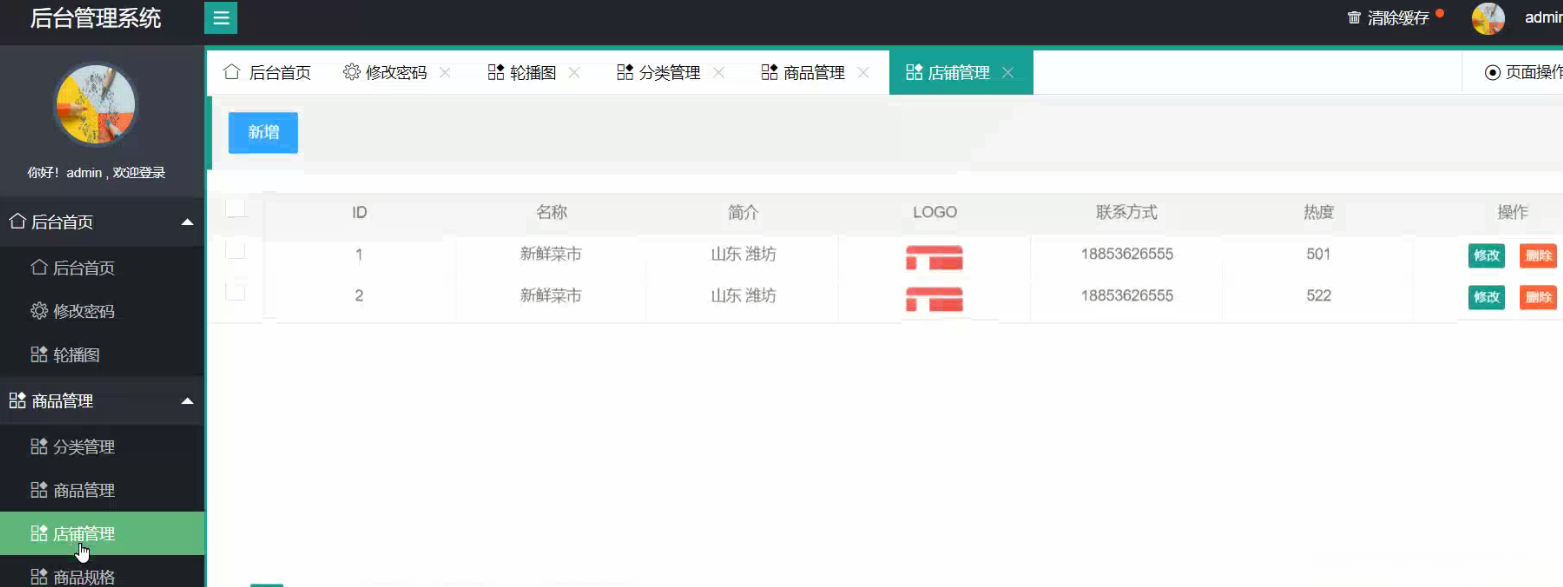1563x587 pixels.
Task: Switch to the 分类管理 tab
Action: click(671, 72)
